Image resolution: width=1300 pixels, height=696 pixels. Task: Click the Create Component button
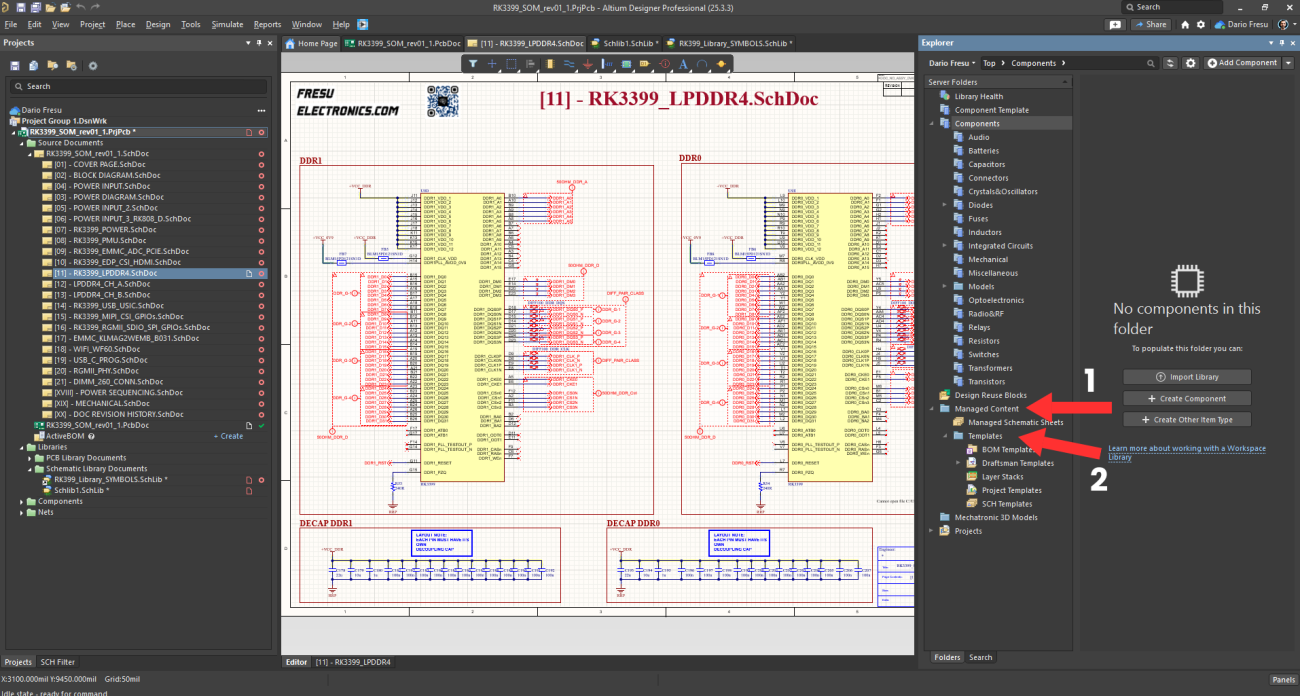click(1188, 398)
